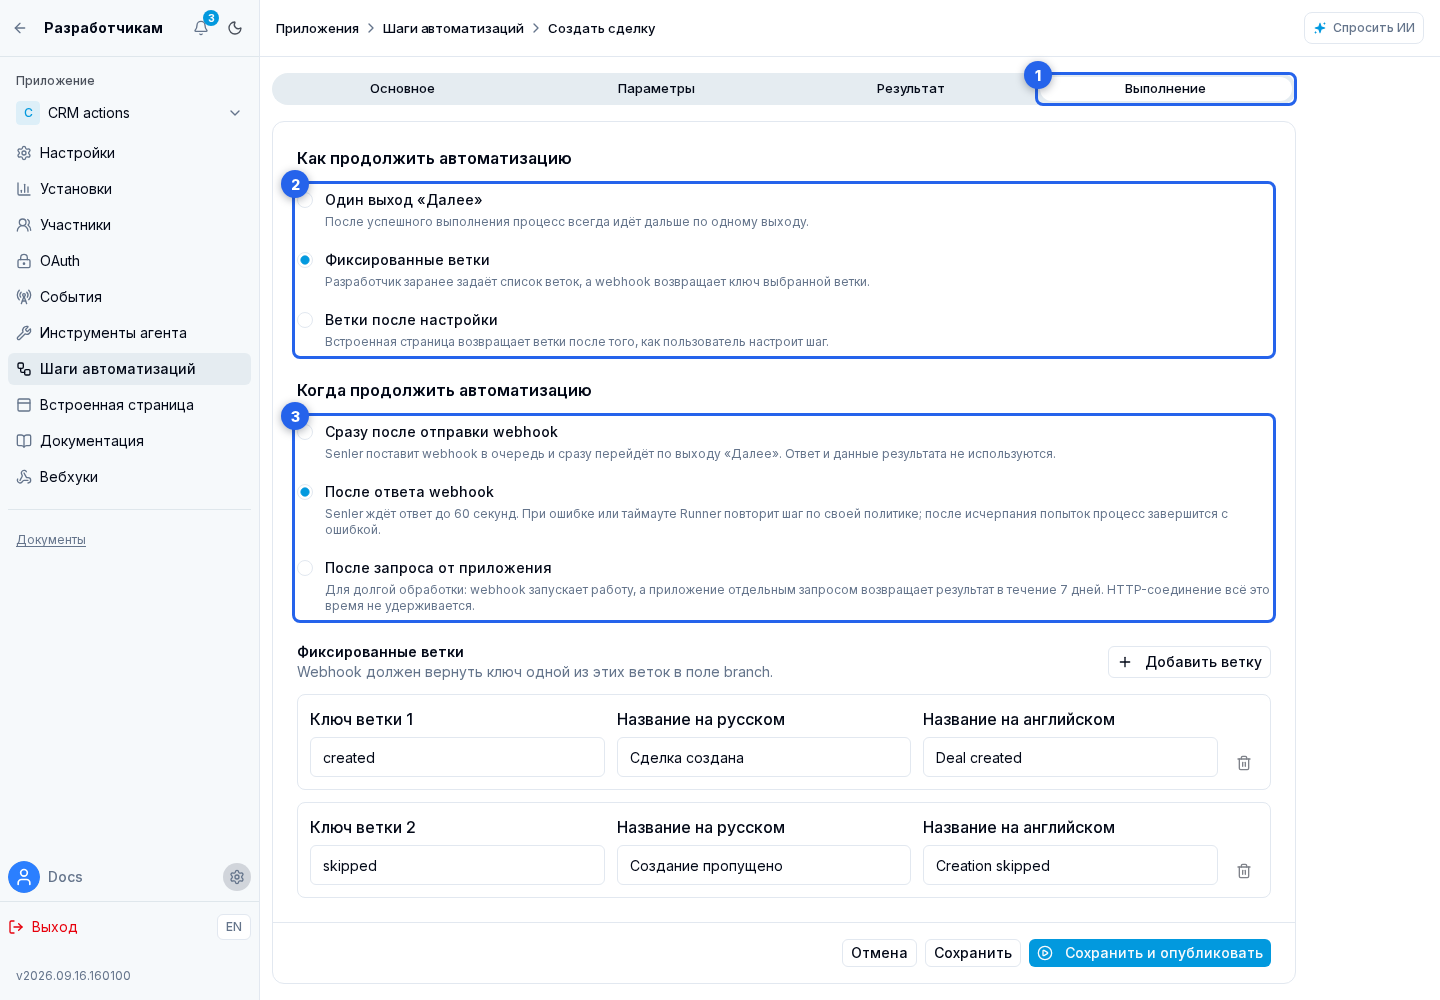Navigate to События in sidebar
This screenshot has width=1440, height=1000.
pos(130,297)
